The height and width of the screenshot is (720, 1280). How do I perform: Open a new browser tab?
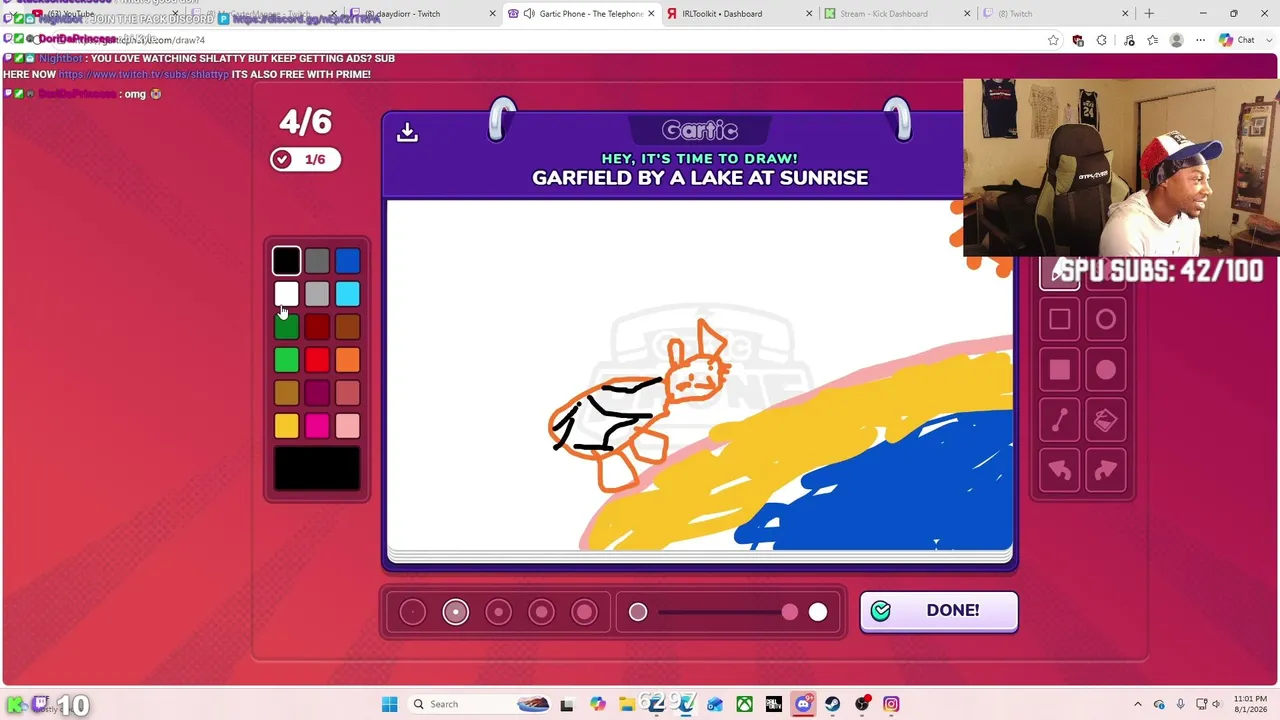click(1149, 14)
